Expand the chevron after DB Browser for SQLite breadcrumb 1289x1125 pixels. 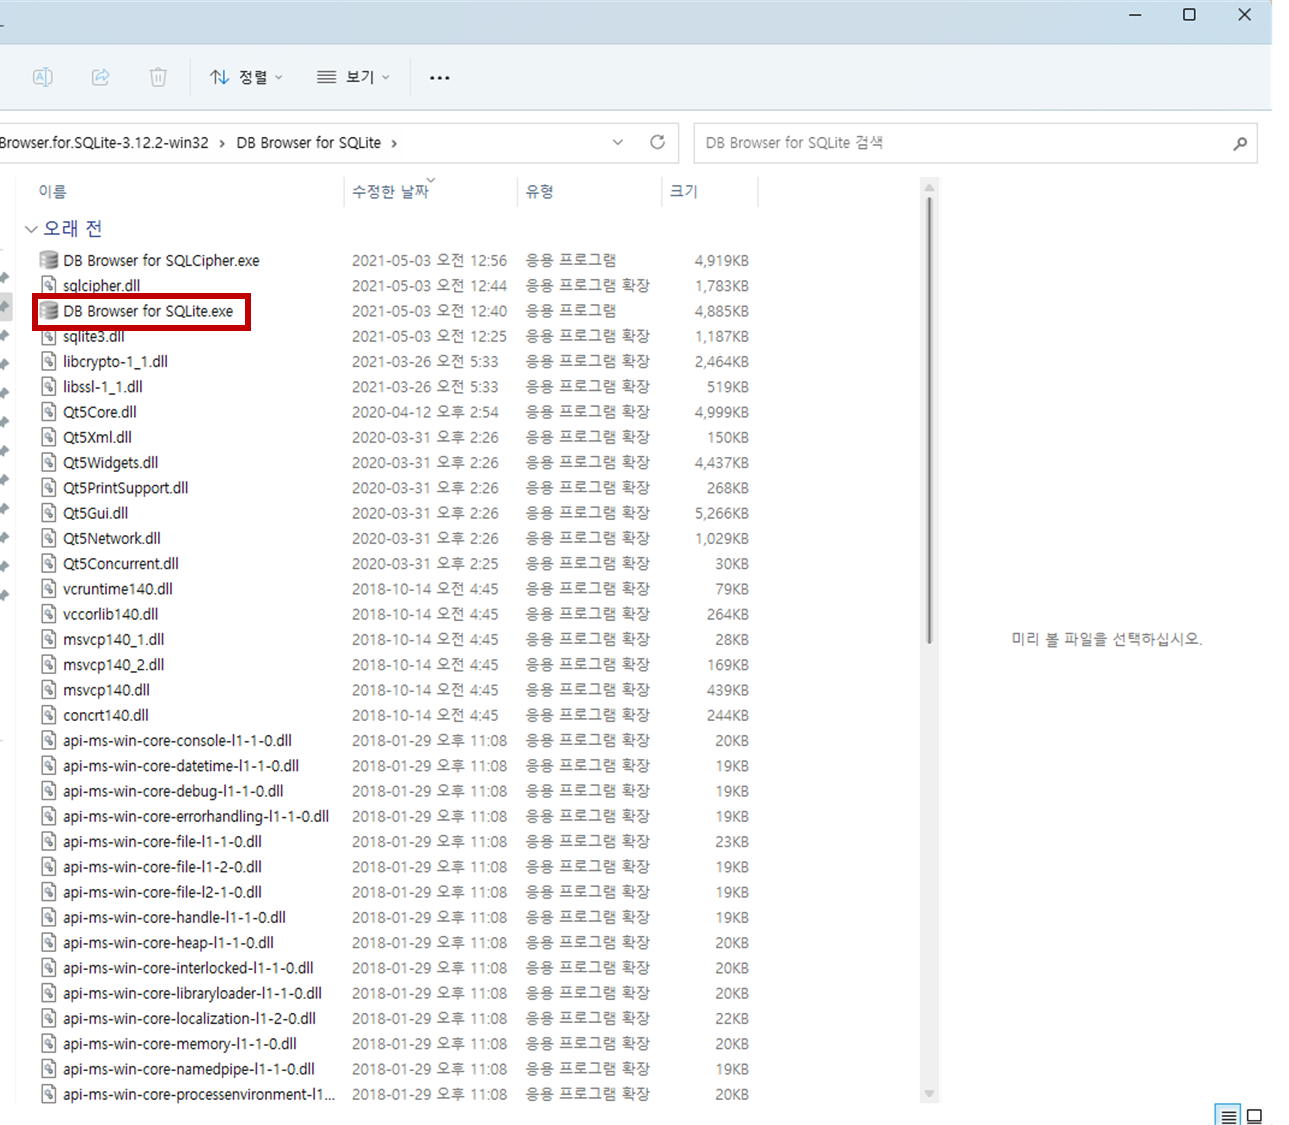pos(394,143)
